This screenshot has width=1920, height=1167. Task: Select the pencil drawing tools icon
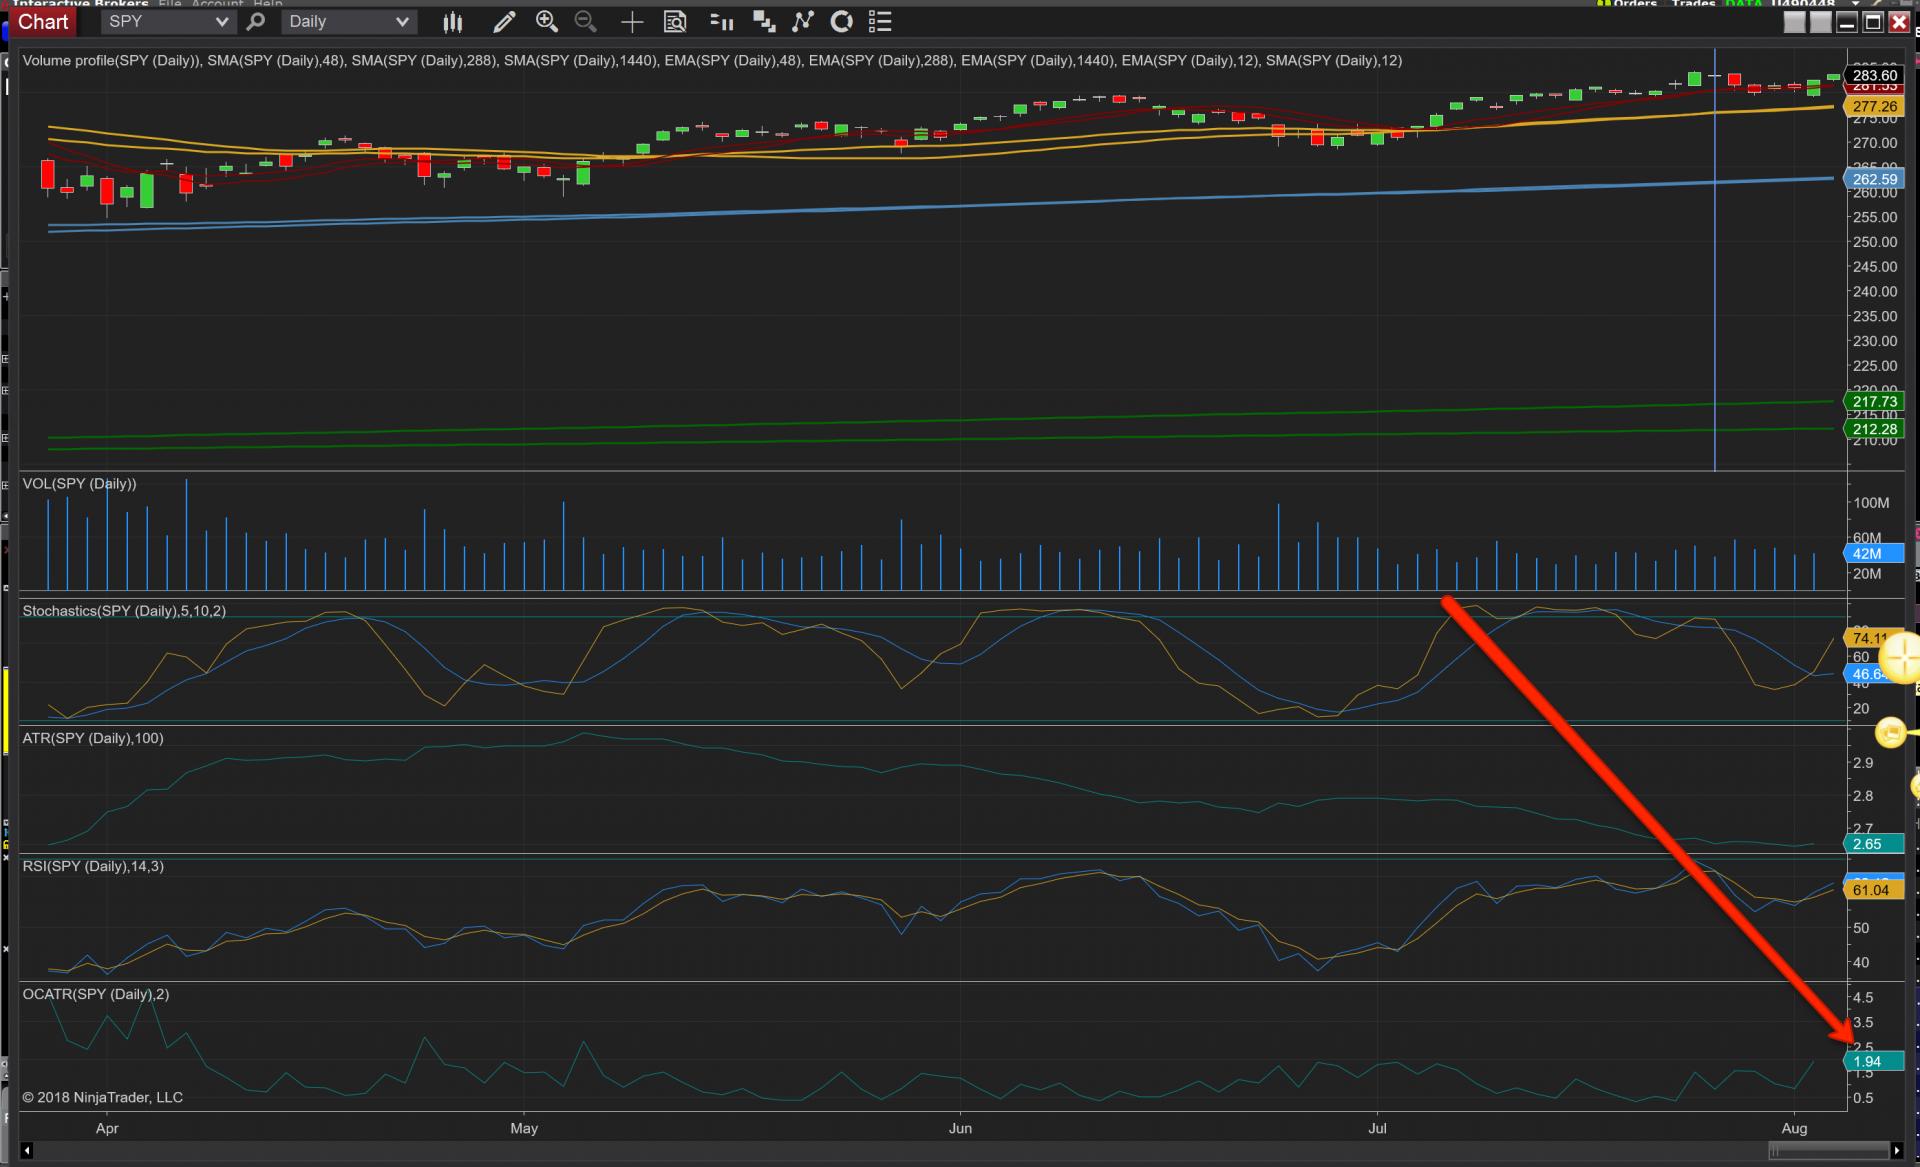pyautogui.click(x=504, y=22)
